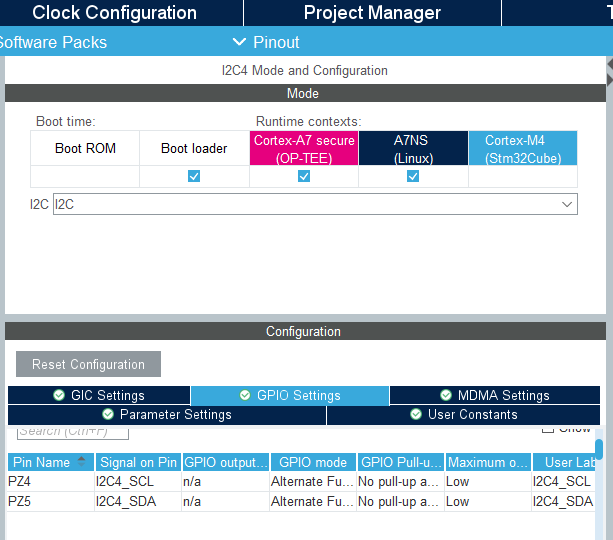The width and height of the screenshot is (613, 540).
Task: Click the table vertical scrollbar thumb
Action: (x=599, y=450)
